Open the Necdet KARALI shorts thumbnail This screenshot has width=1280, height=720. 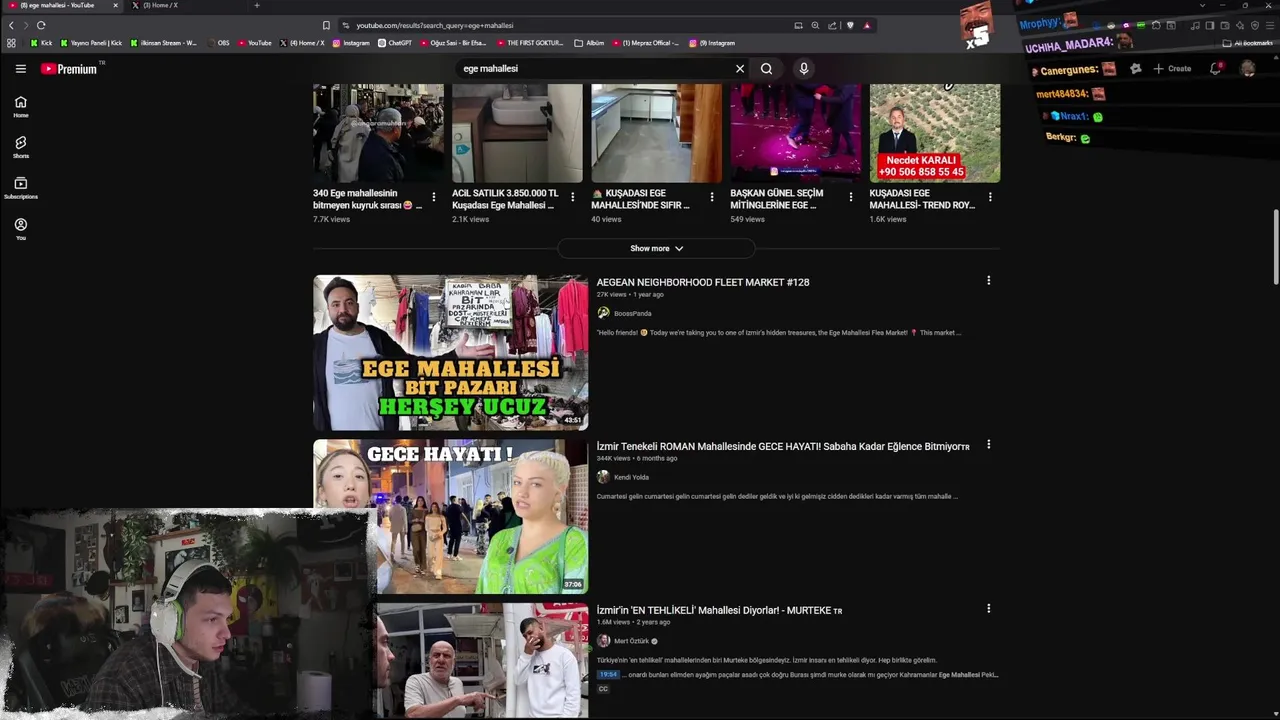[935, 133]
